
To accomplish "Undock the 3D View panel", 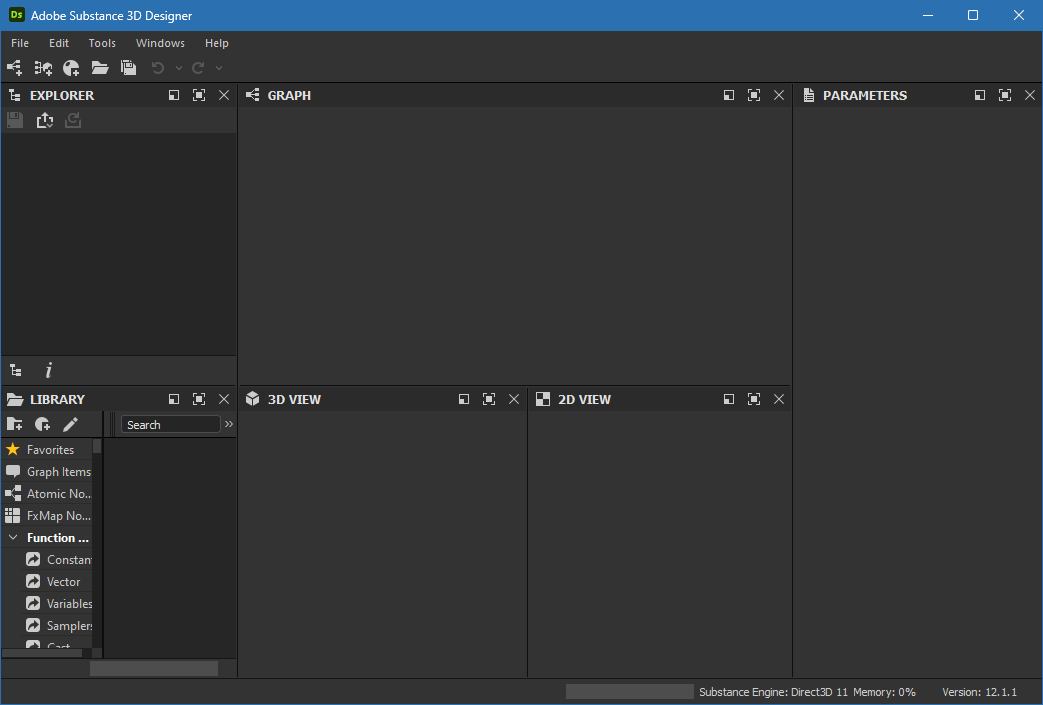I will [464, 399].
